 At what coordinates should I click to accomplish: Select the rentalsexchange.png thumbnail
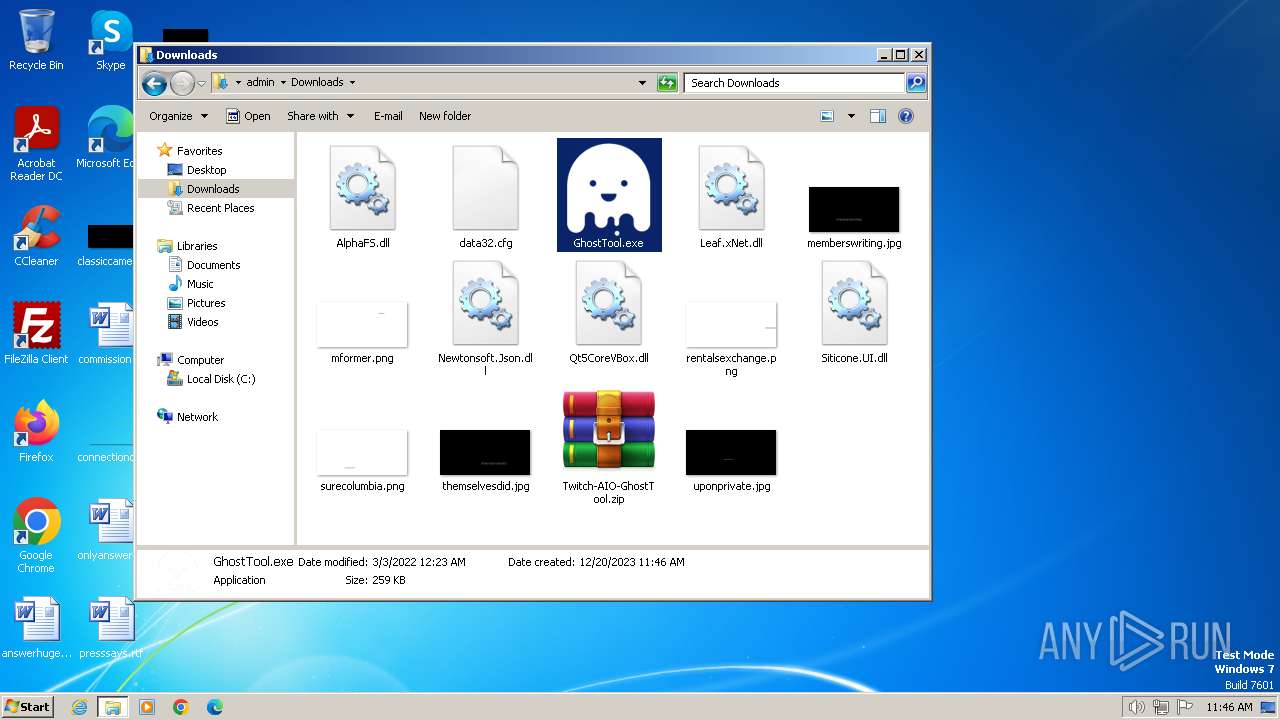(x=731, y=324)
